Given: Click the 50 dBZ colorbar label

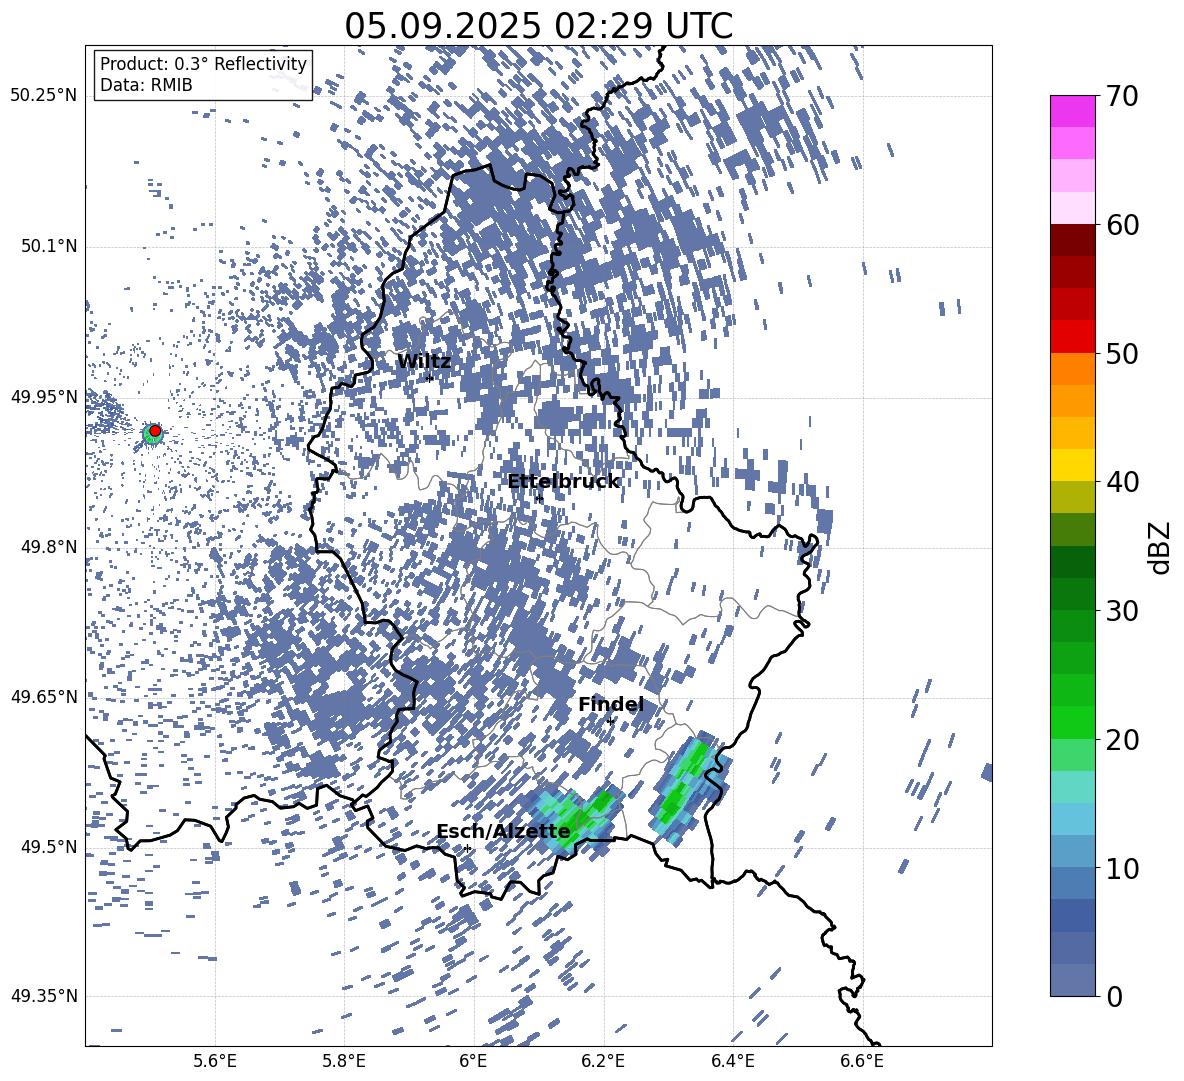Looking at the screenshot, I should [1121, 354].
